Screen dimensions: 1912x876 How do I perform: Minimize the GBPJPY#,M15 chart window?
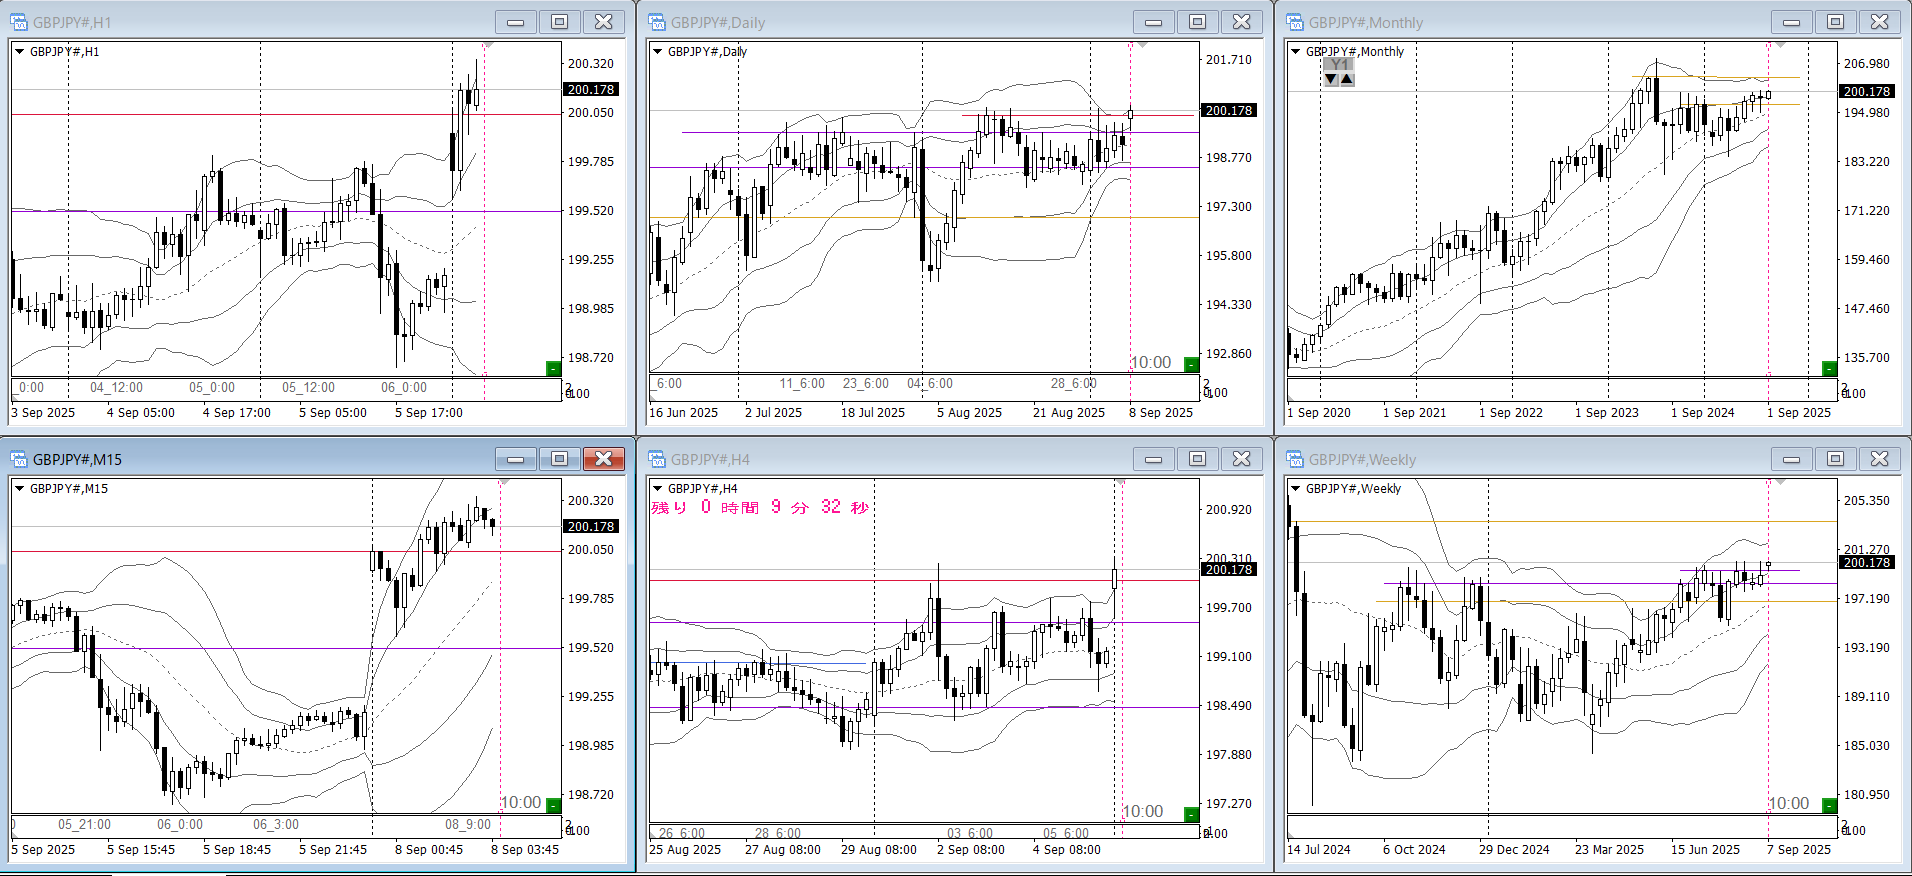516,459
